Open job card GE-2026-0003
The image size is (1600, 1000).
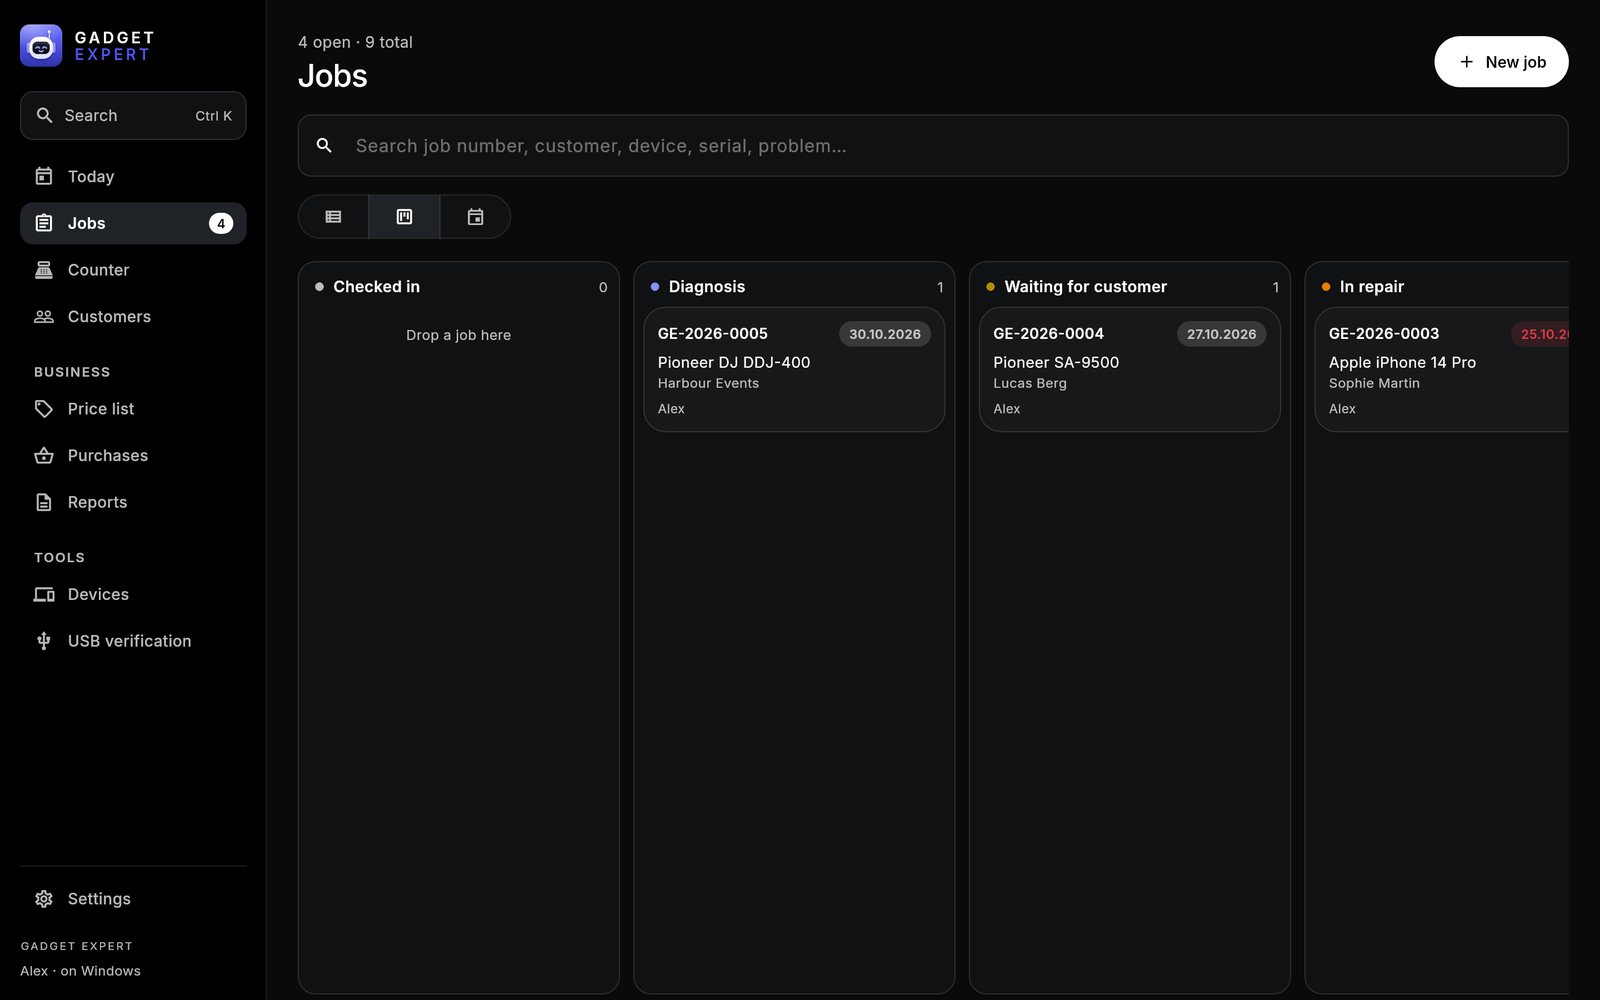tap(1442, 370)
